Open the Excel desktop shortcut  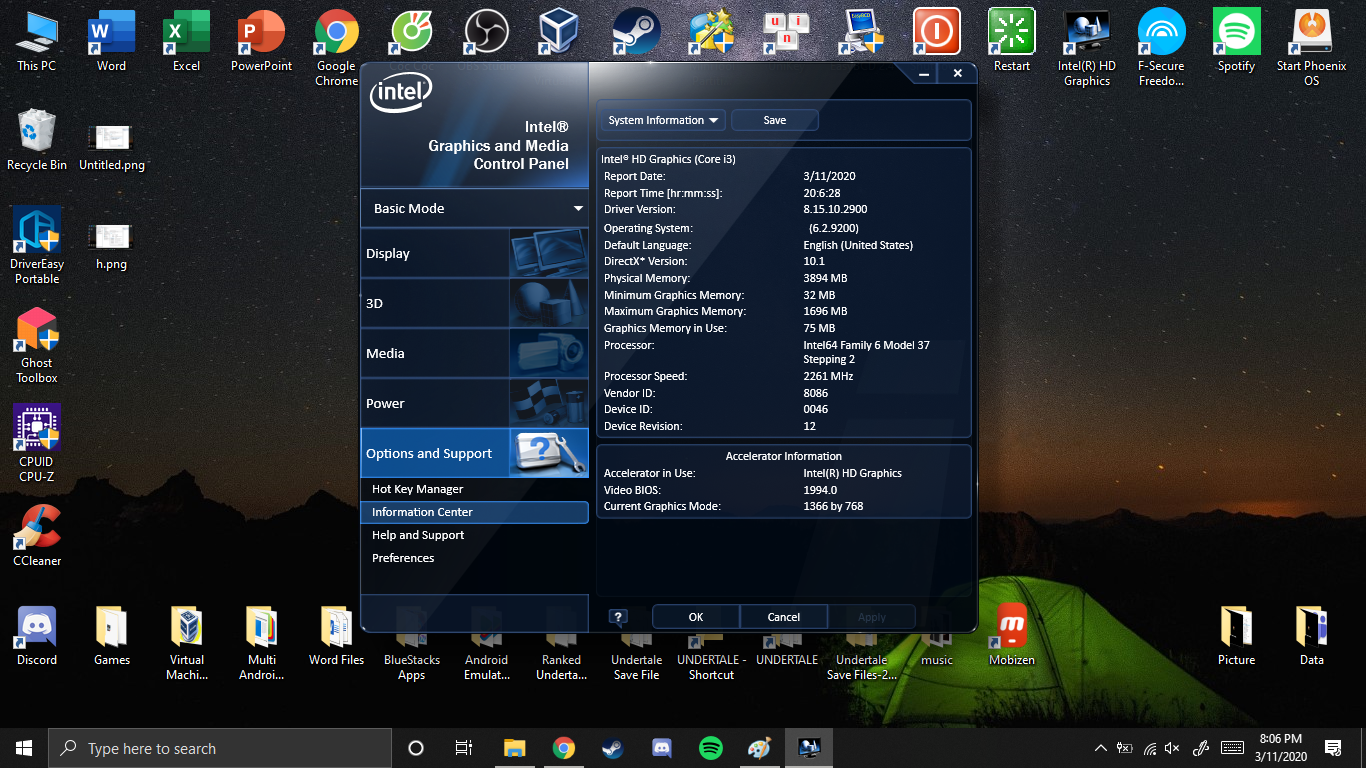(186, 41)
